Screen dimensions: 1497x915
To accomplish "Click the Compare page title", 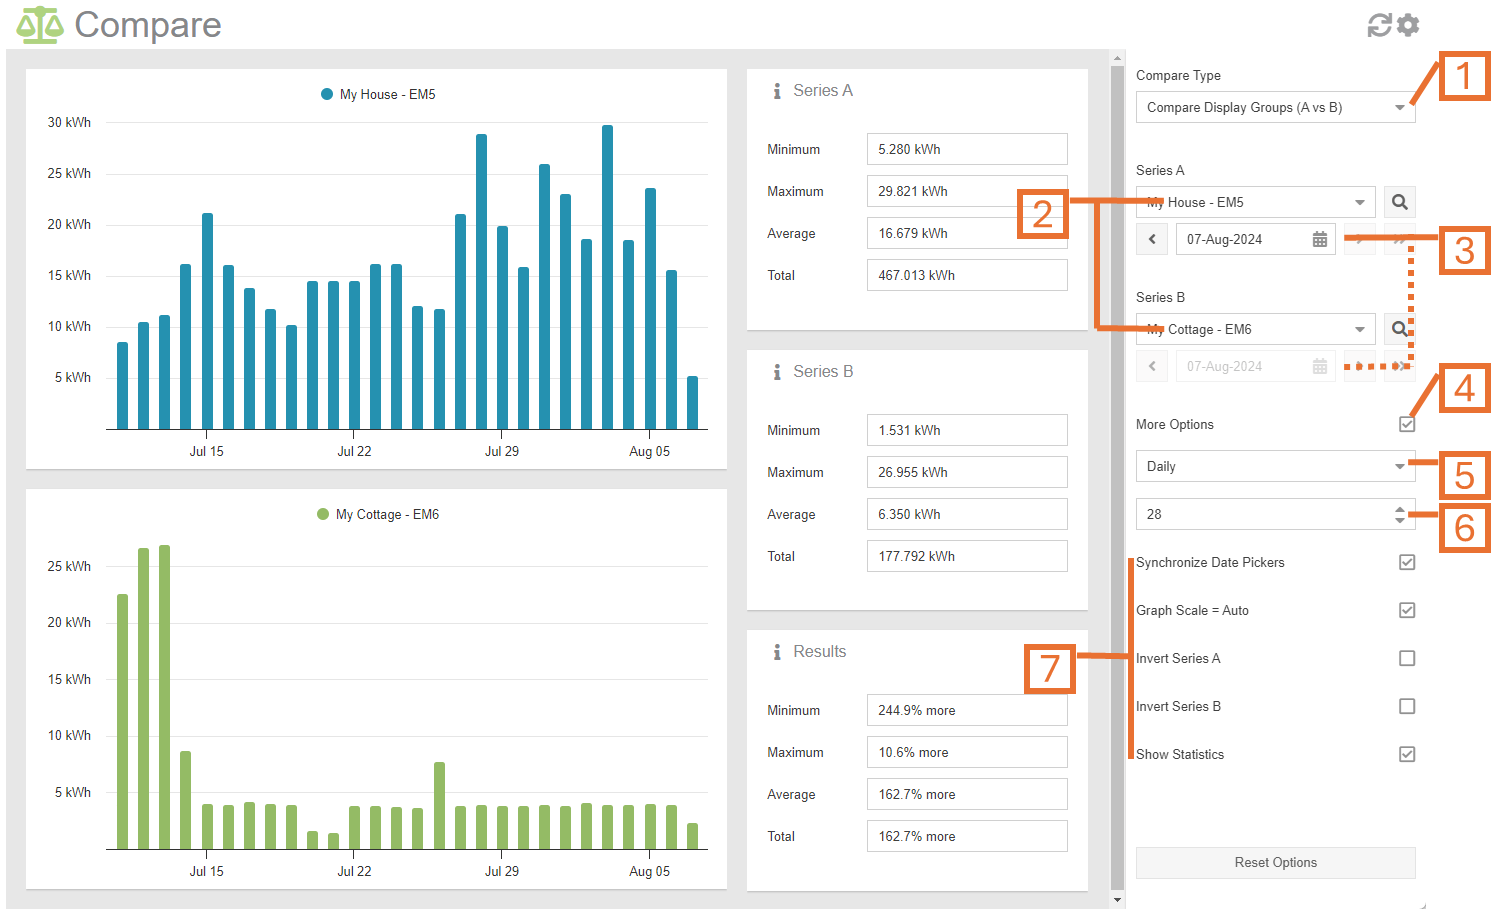I will (x=148, y=25).
